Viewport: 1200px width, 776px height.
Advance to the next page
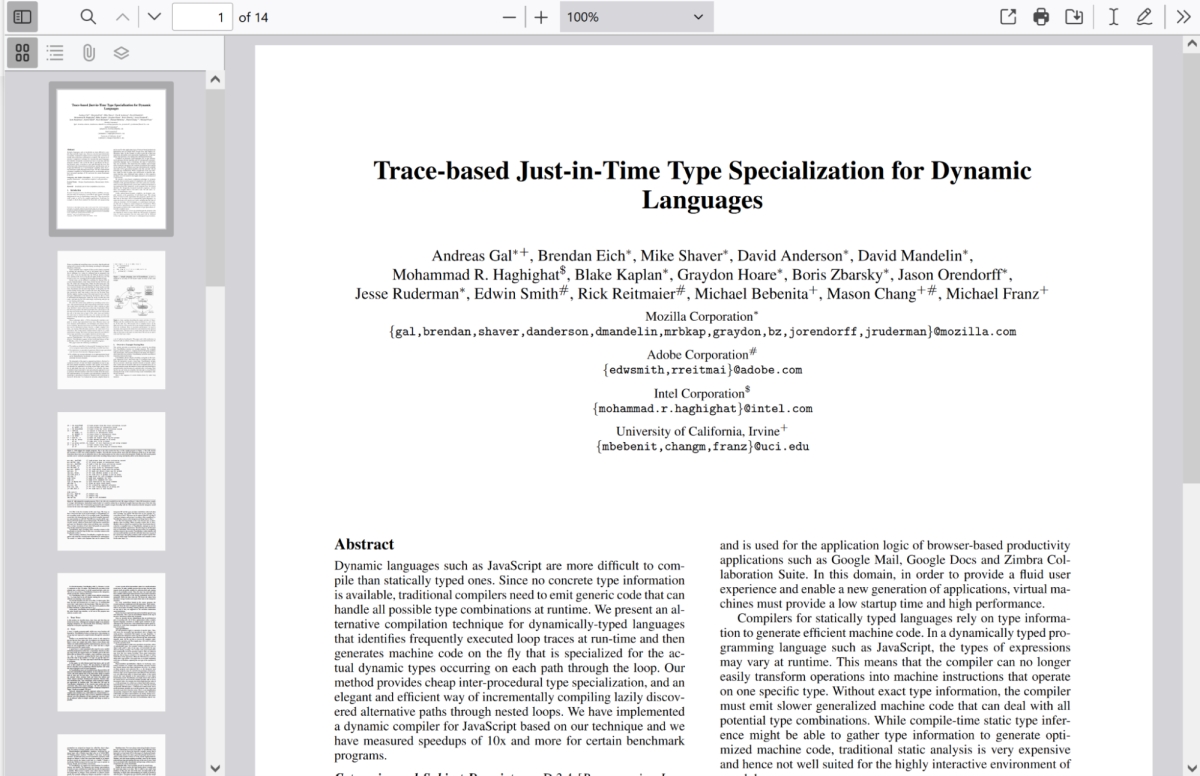[x=152, y=16]
